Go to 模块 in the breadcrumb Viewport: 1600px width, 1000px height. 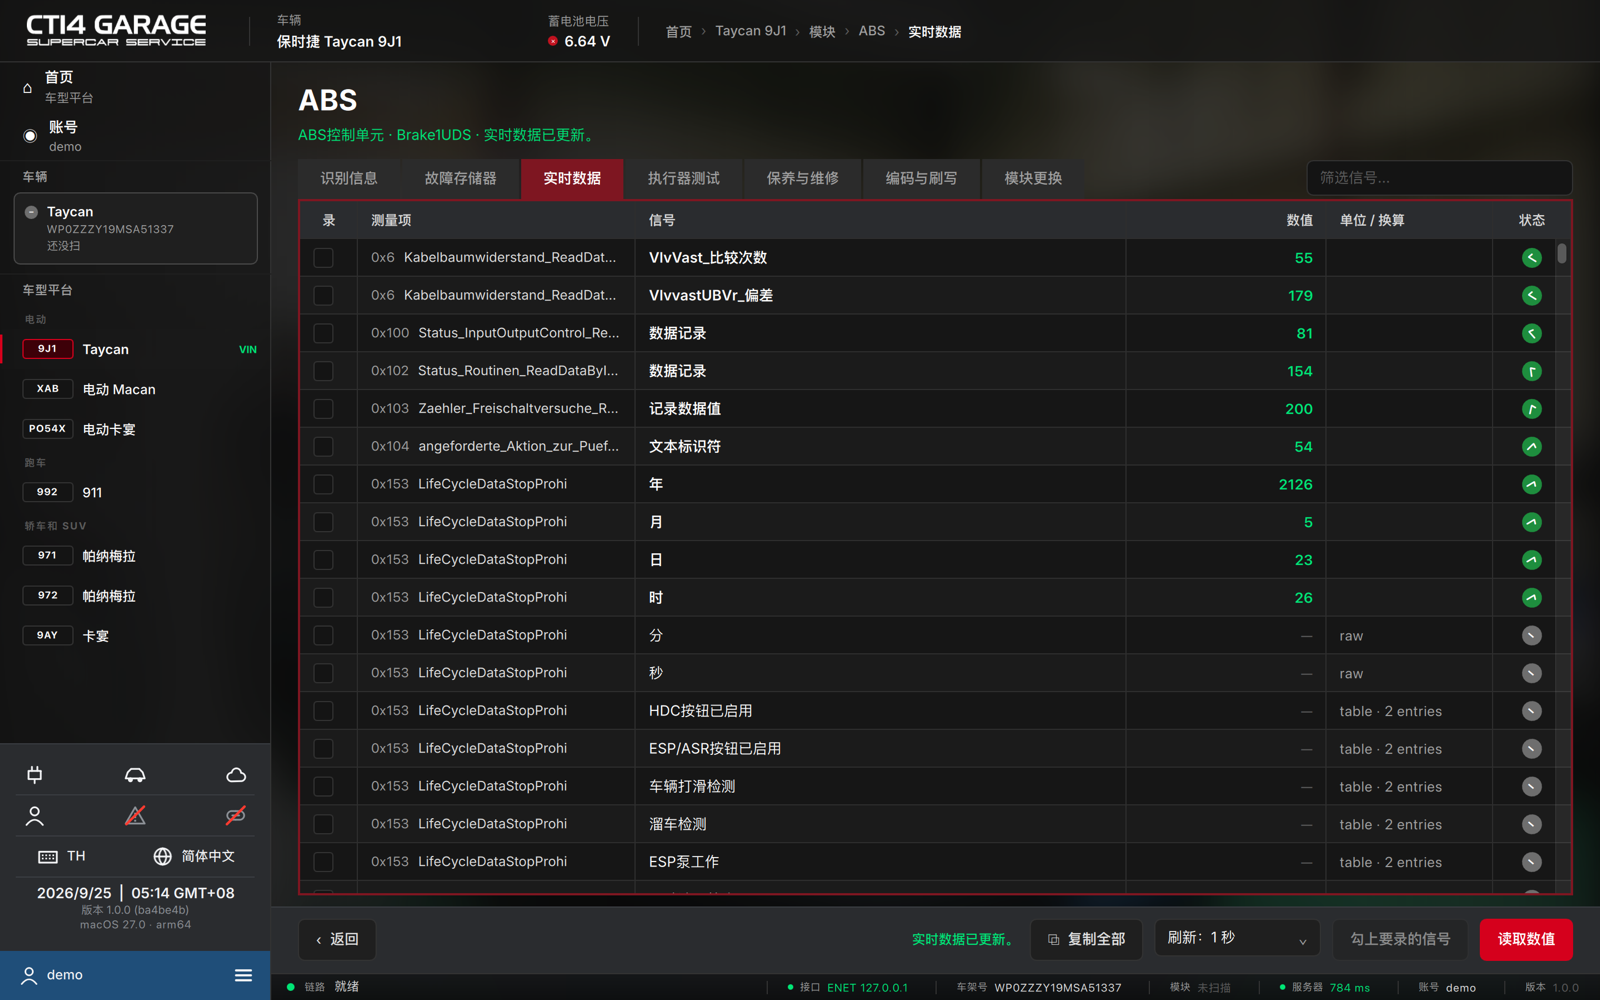822,32
